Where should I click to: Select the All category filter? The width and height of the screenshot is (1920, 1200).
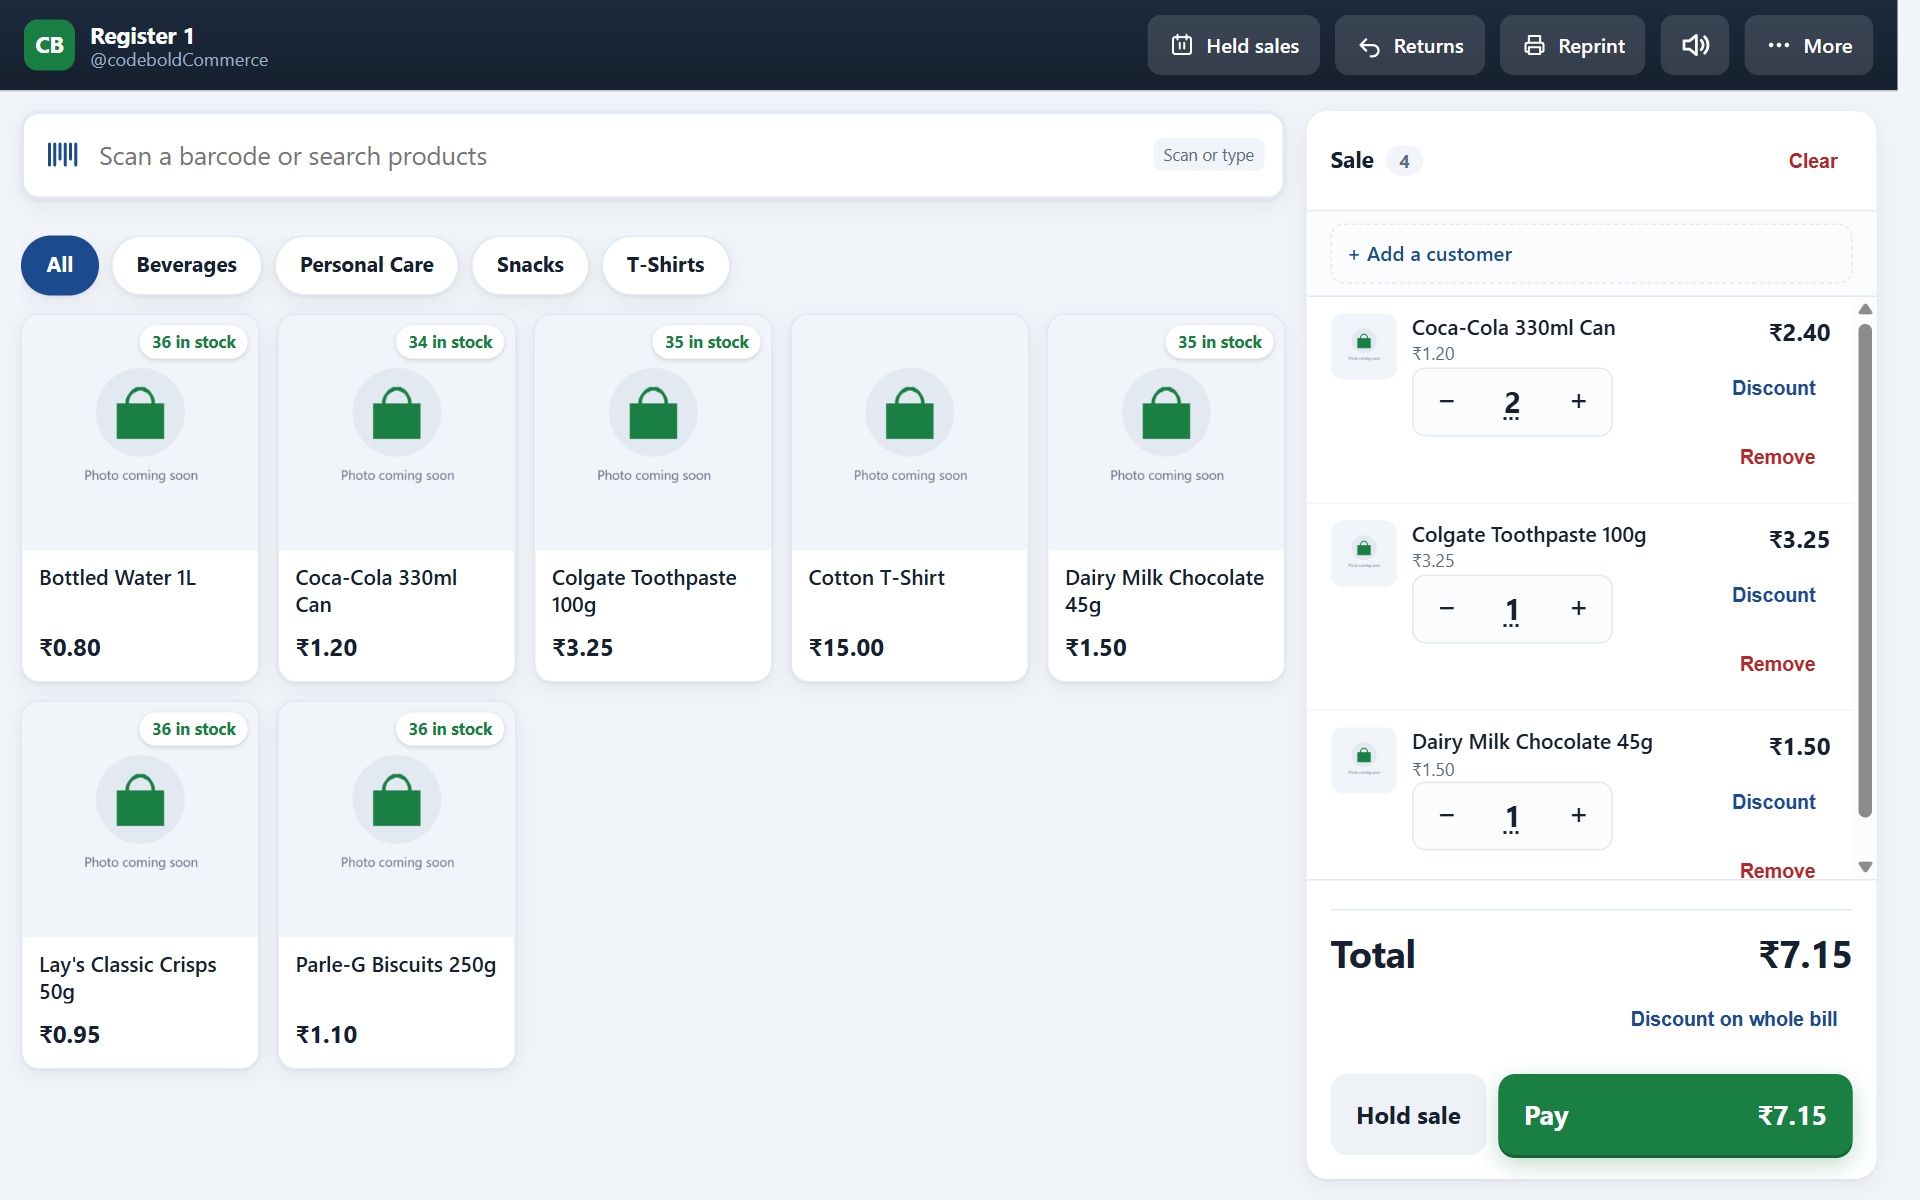(x=60, y=265)
